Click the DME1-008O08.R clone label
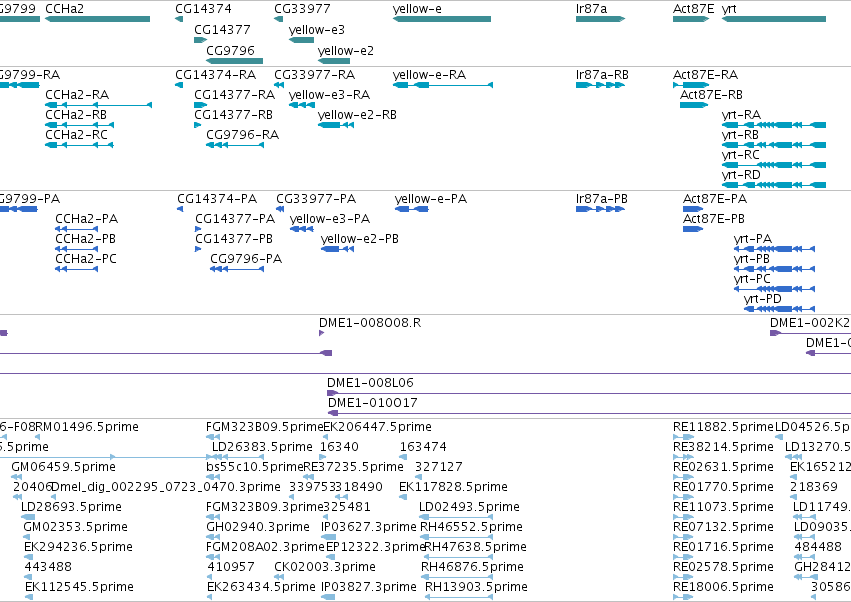The width and height of the screenshot is (851, 602). (370, 323)
